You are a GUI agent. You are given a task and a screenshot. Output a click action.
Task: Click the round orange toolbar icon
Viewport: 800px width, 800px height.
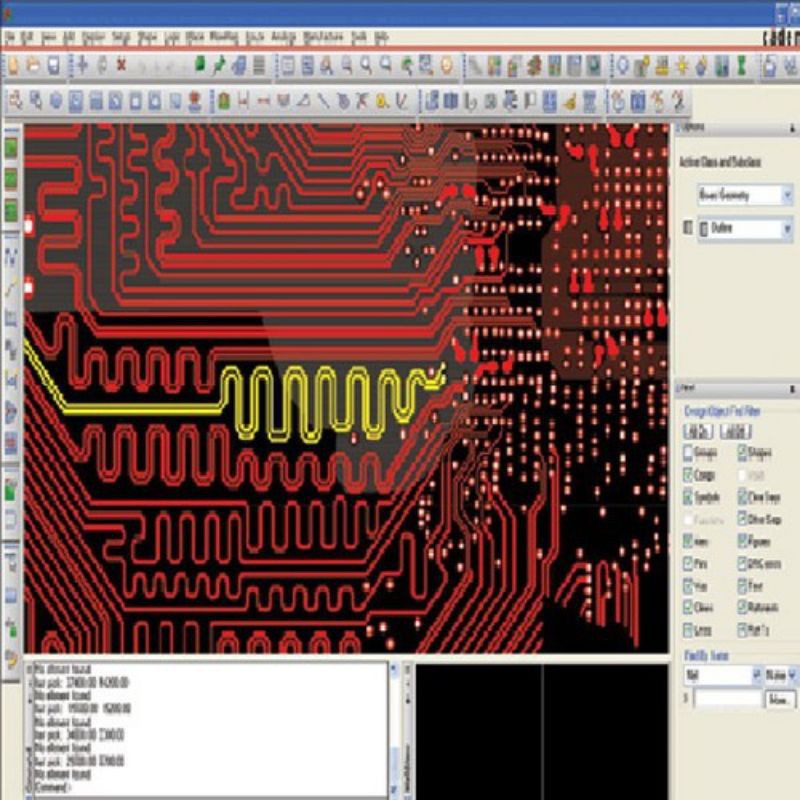pos(446,66)
